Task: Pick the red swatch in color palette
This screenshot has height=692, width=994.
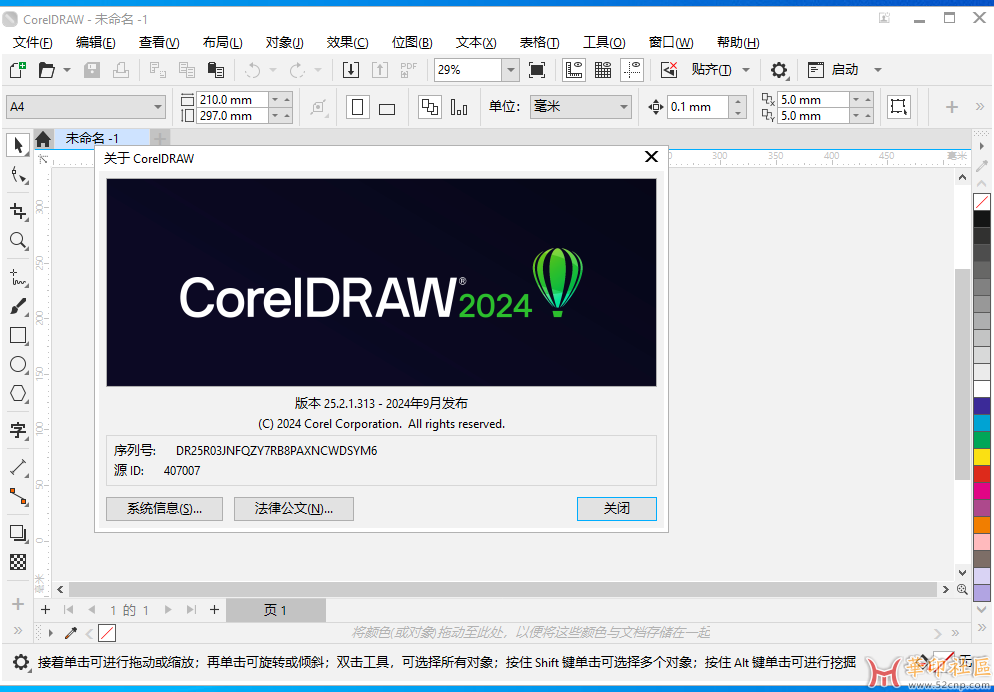Action: (x=982, y=473)
